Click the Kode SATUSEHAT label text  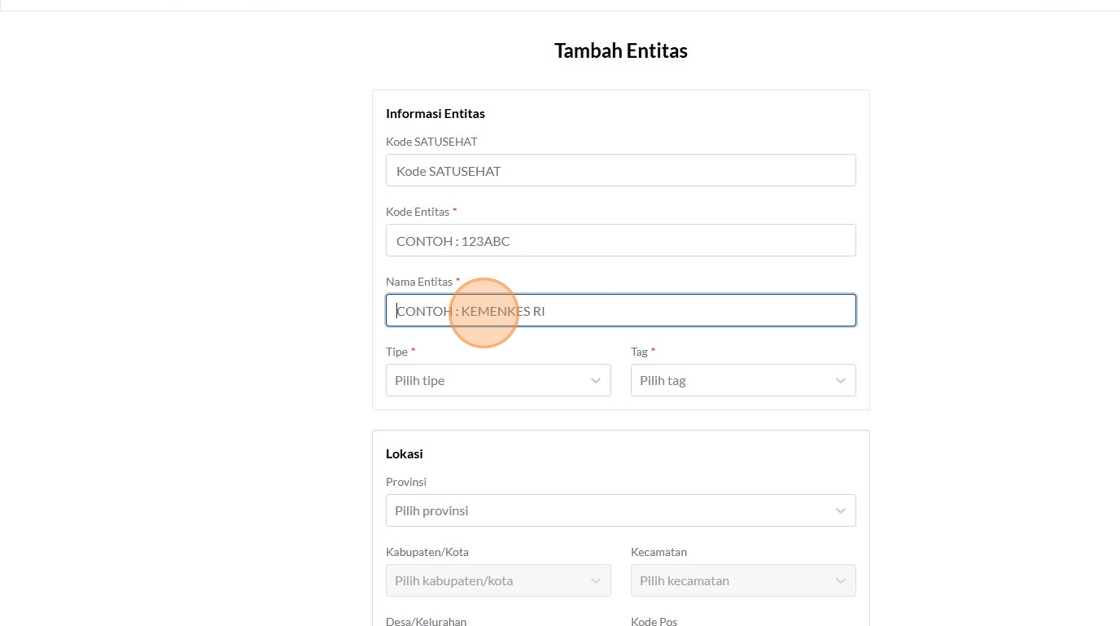pyautogui.click(x=431, y=142)
